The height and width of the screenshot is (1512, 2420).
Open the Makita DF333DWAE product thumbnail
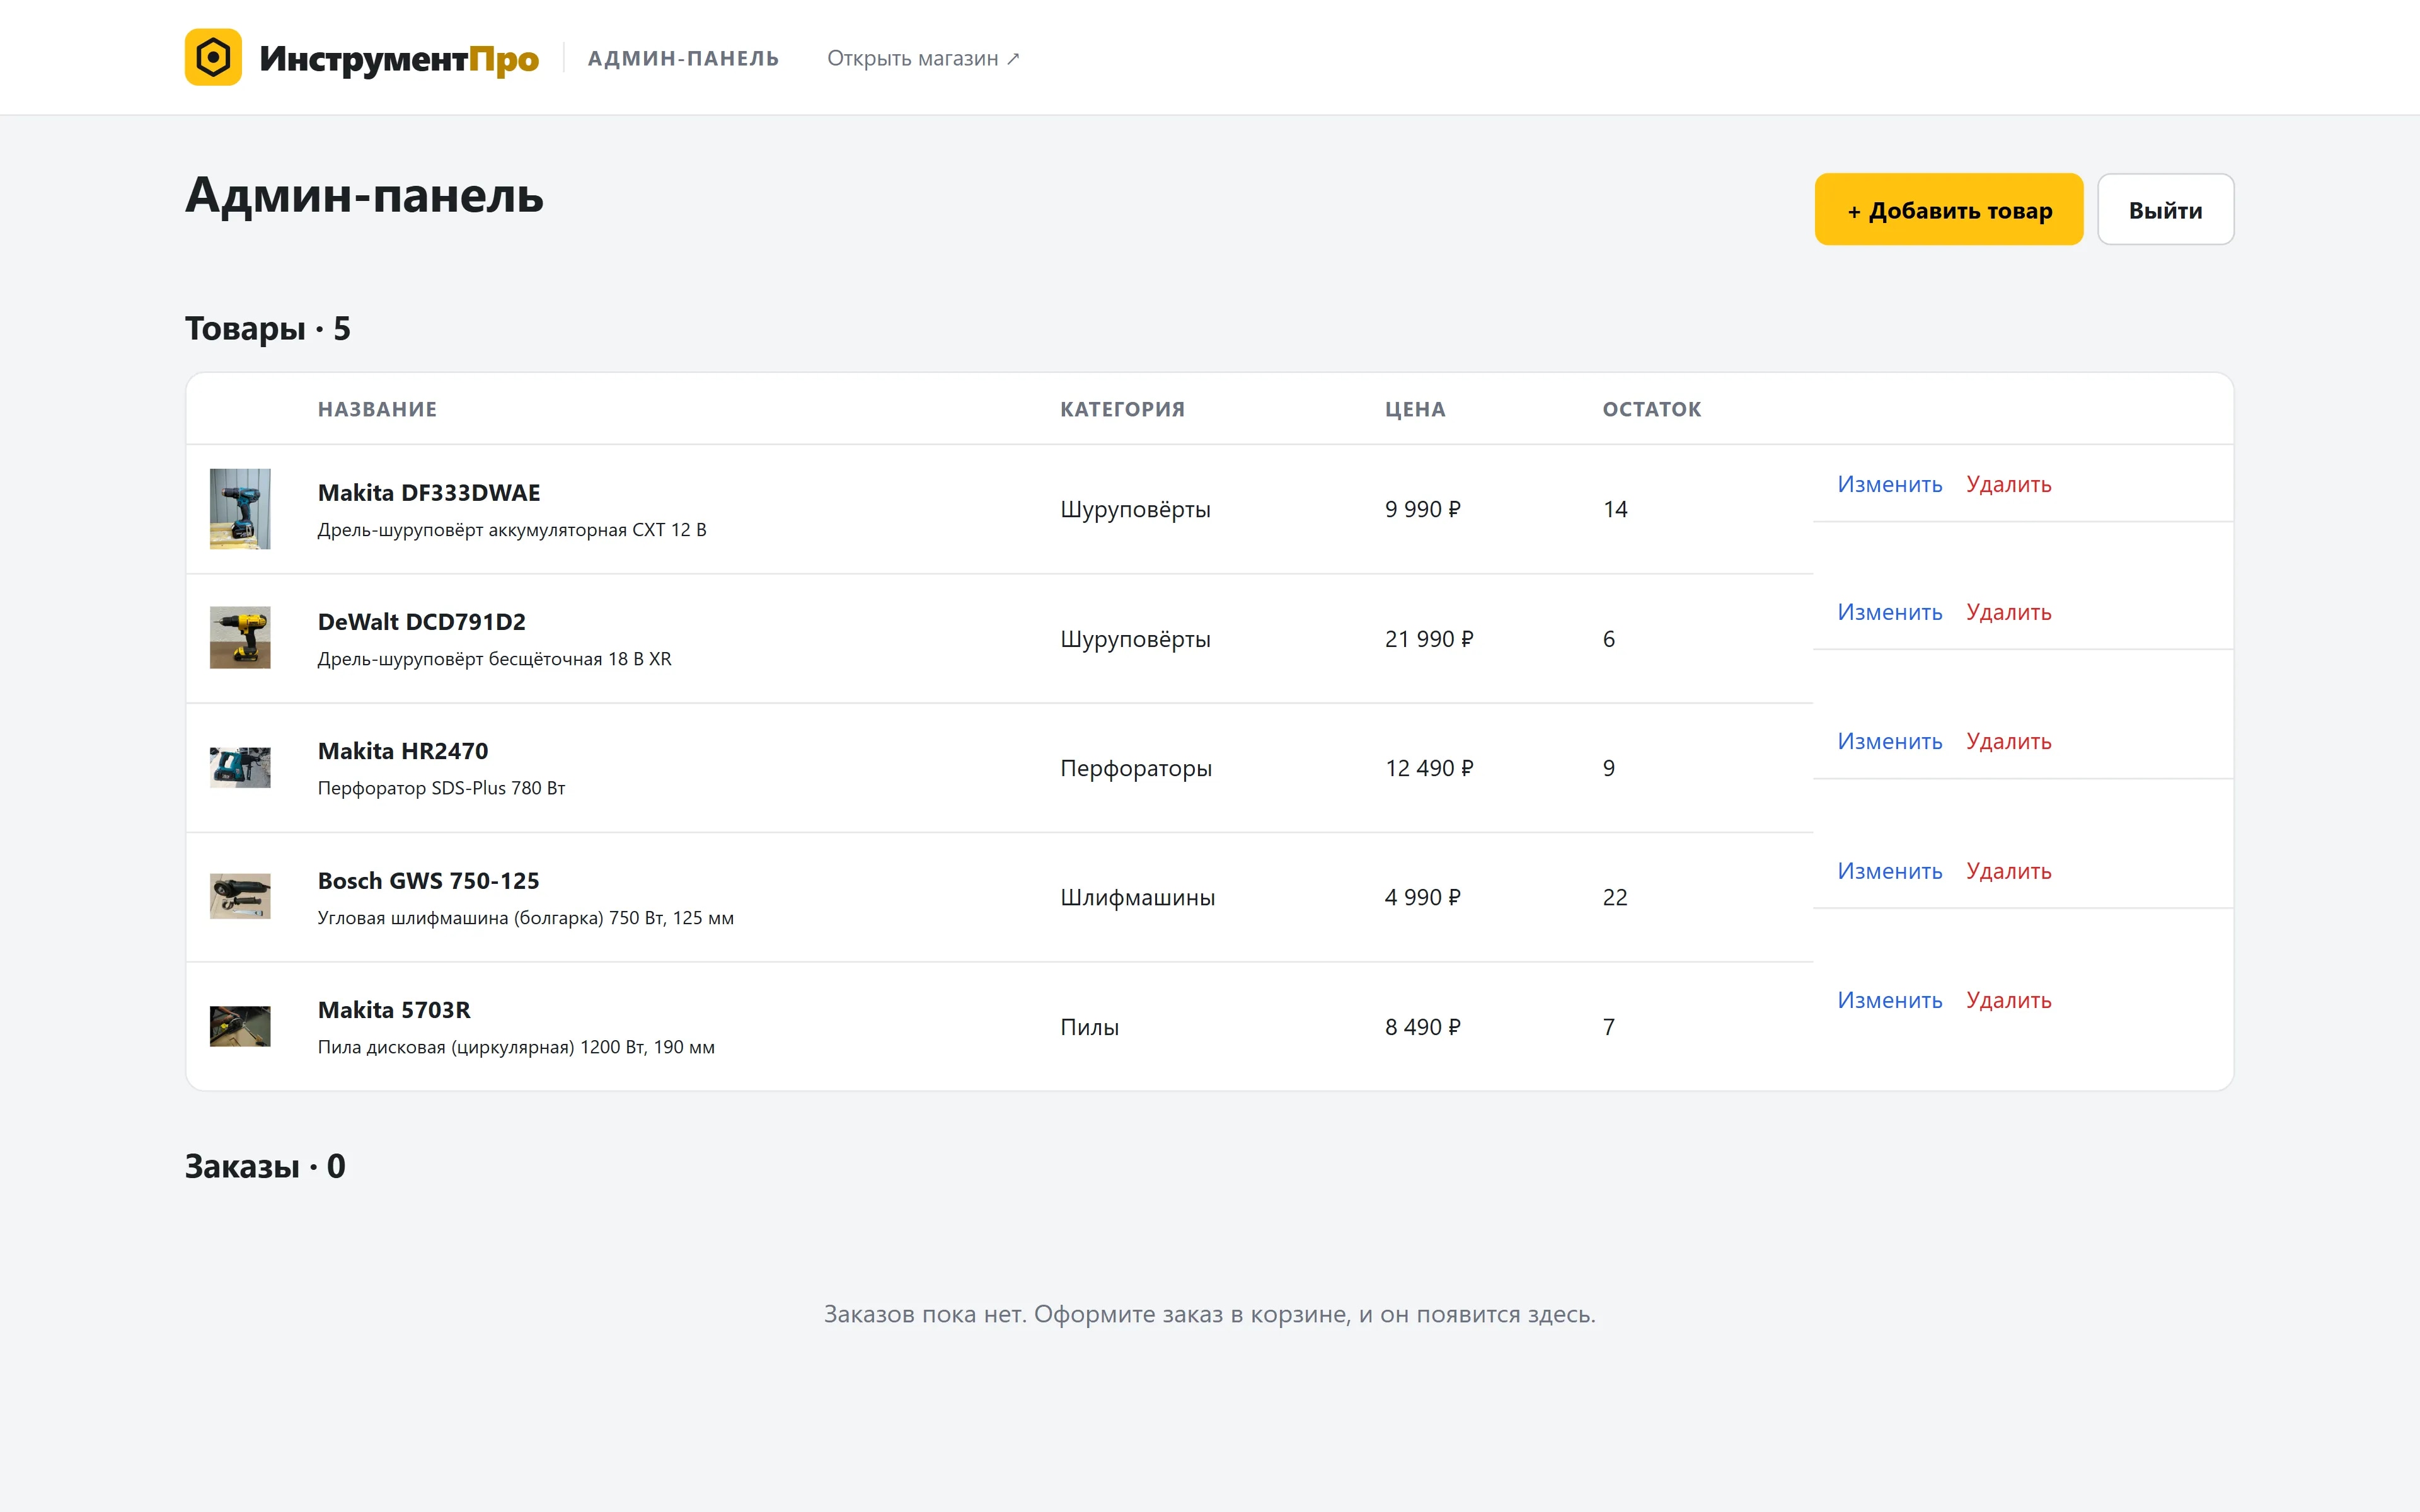click(240, 509)
